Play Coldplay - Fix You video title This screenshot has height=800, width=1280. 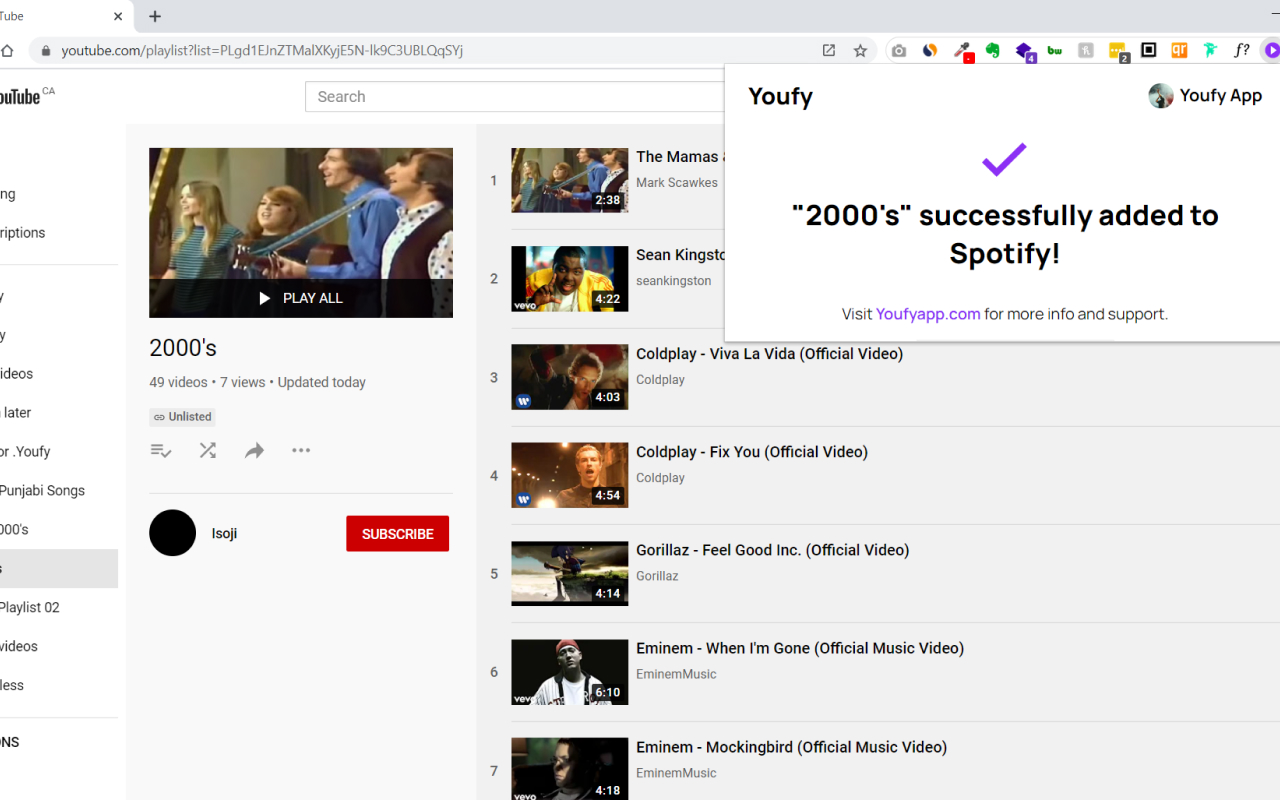pos(752,452)
